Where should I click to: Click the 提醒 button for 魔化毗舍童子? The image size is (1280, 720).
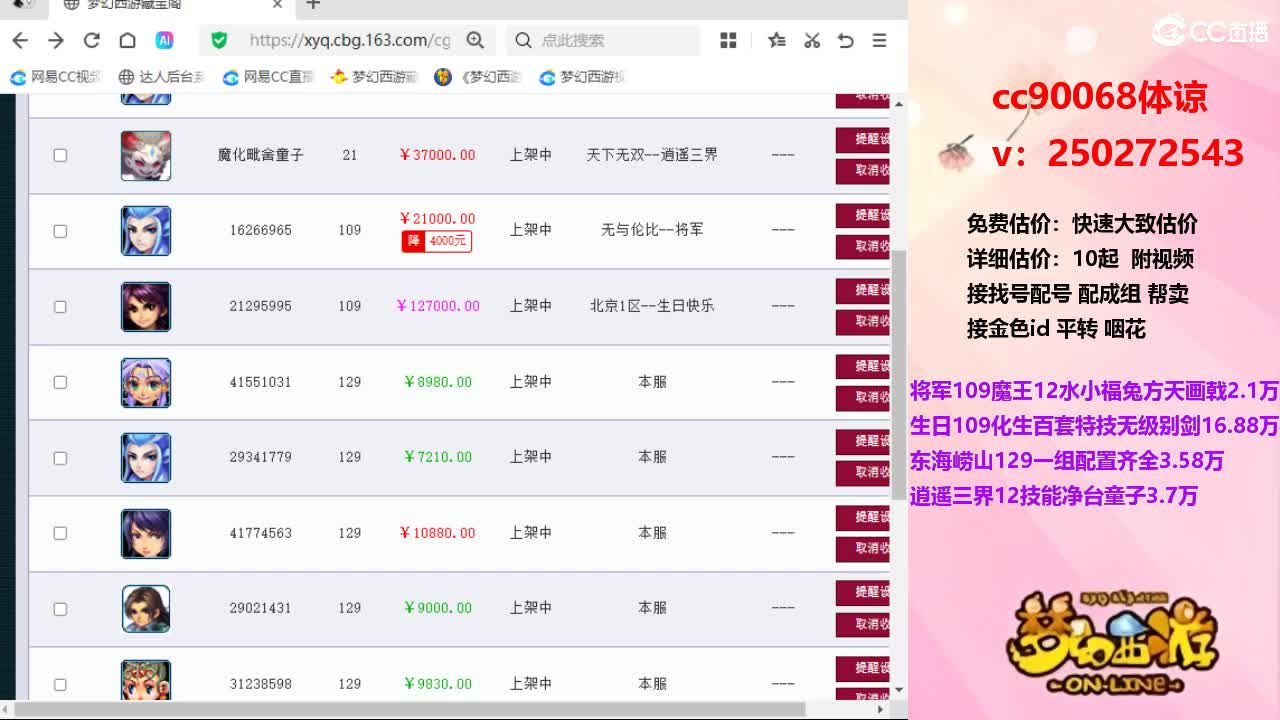[x=863, y=140]
